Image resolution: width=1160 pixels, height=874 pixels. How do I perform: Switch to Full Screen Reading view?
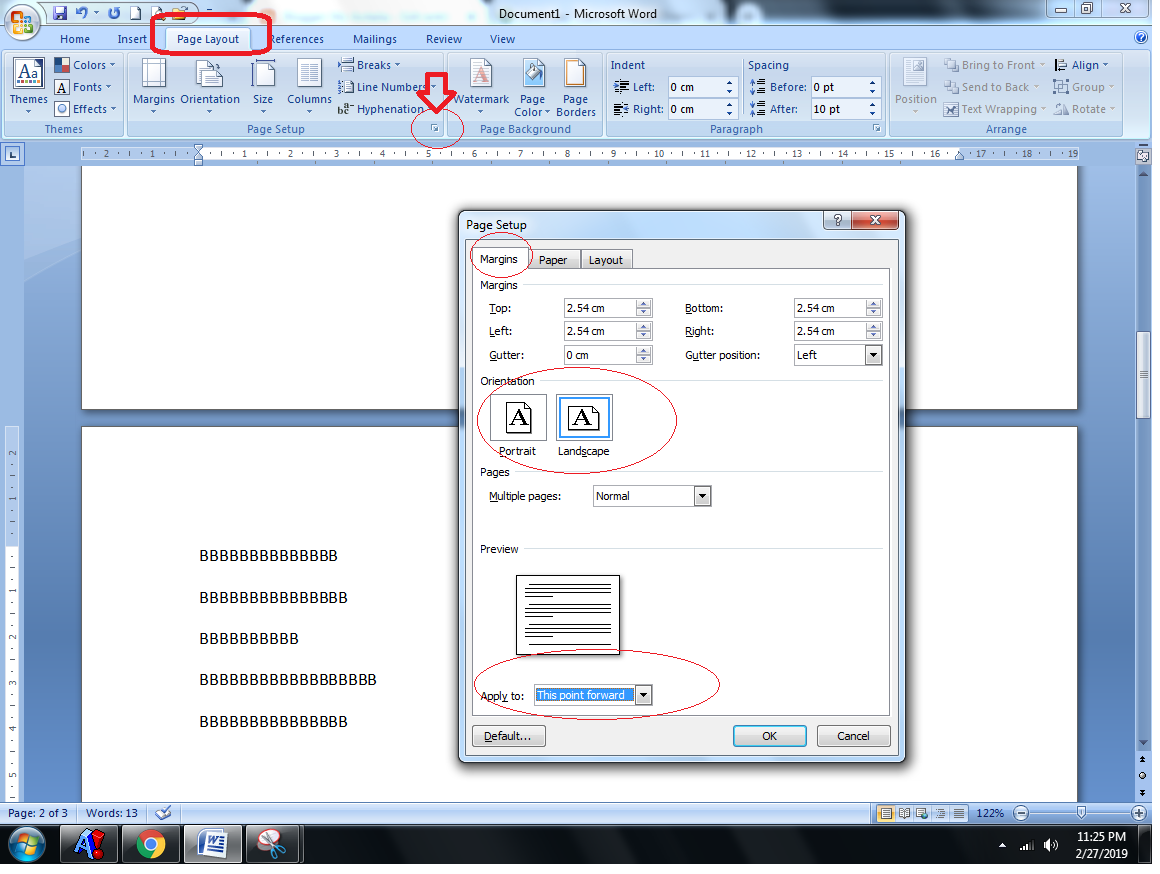click(x=904, y=813)
